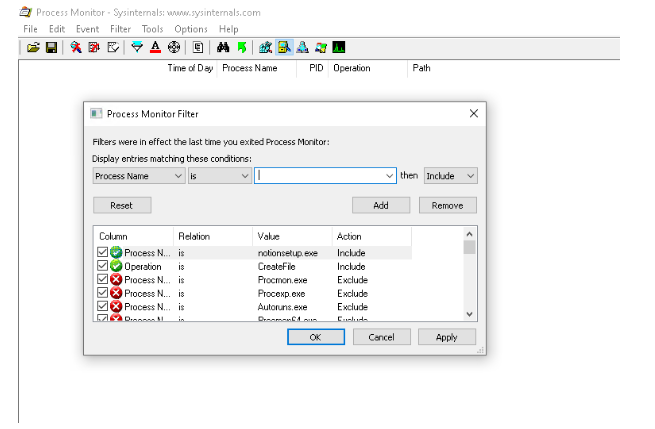The width and height of the screenshot is (655, 429).
Task: Click the Find binoculars icon
Action: coord(223,48)
